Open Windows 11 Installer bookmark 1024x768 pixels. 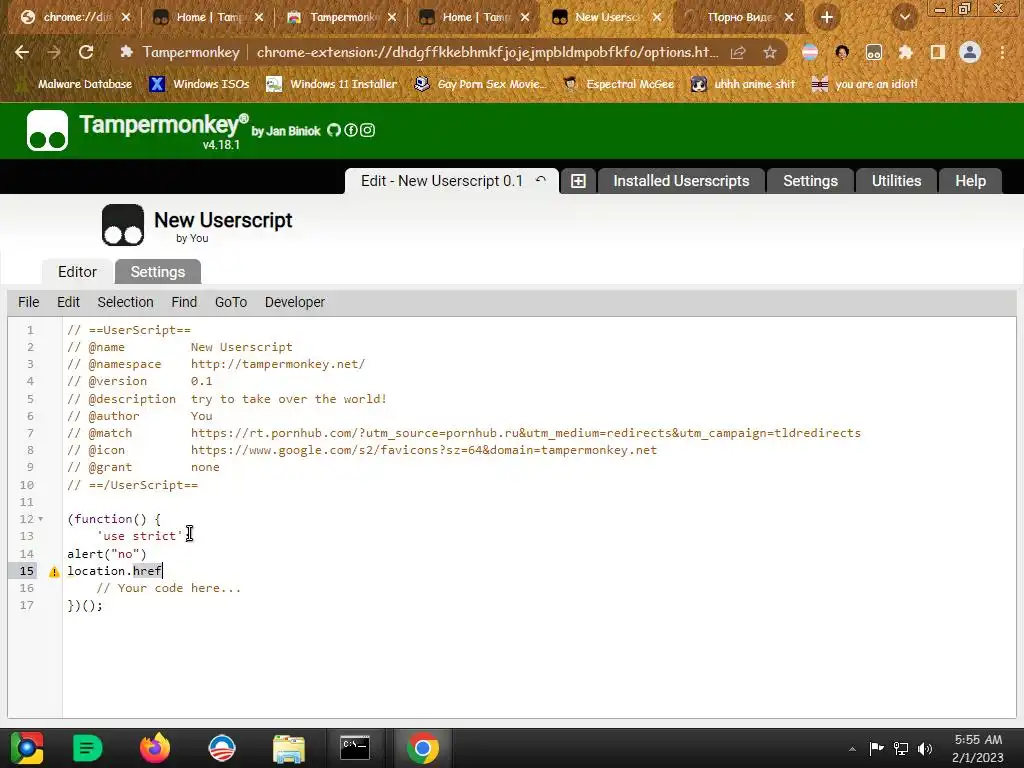[x=332, y=84]
